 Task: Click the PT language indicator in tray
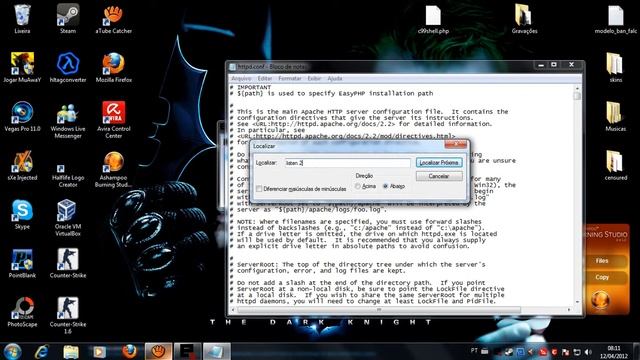[474, 351]
